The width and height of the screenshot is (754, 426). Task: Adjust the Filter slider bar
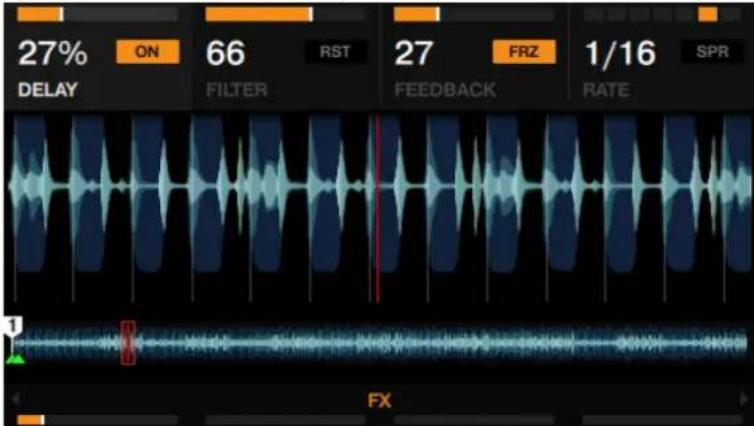pos(286,14)
